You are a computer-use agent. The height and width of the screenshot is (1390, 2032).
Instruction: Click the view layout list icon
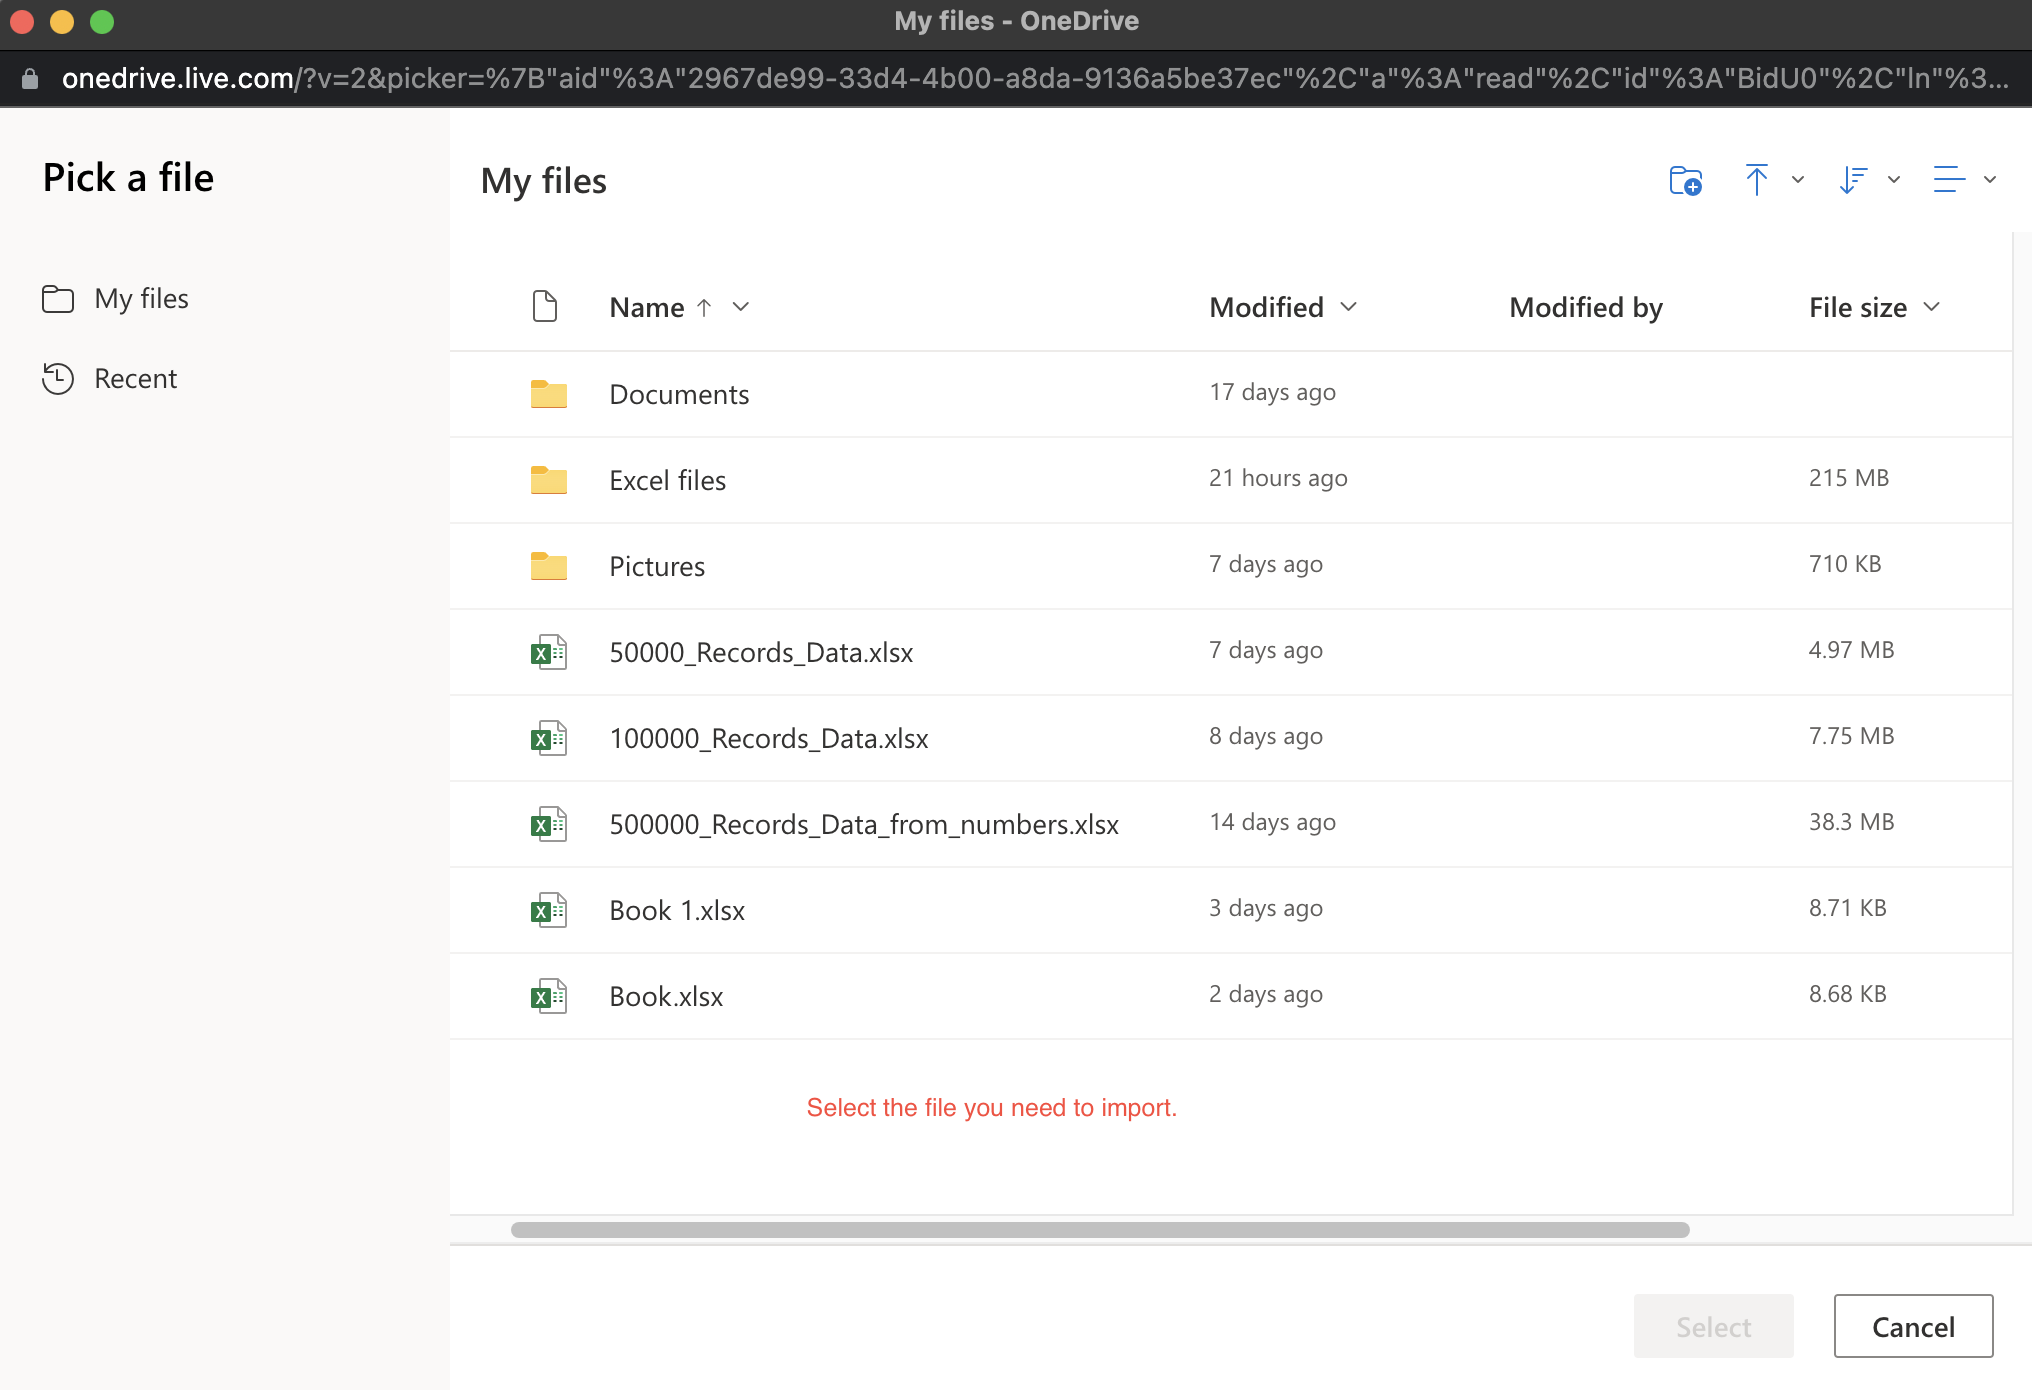pyautogui.click(x=1949, y=180)
